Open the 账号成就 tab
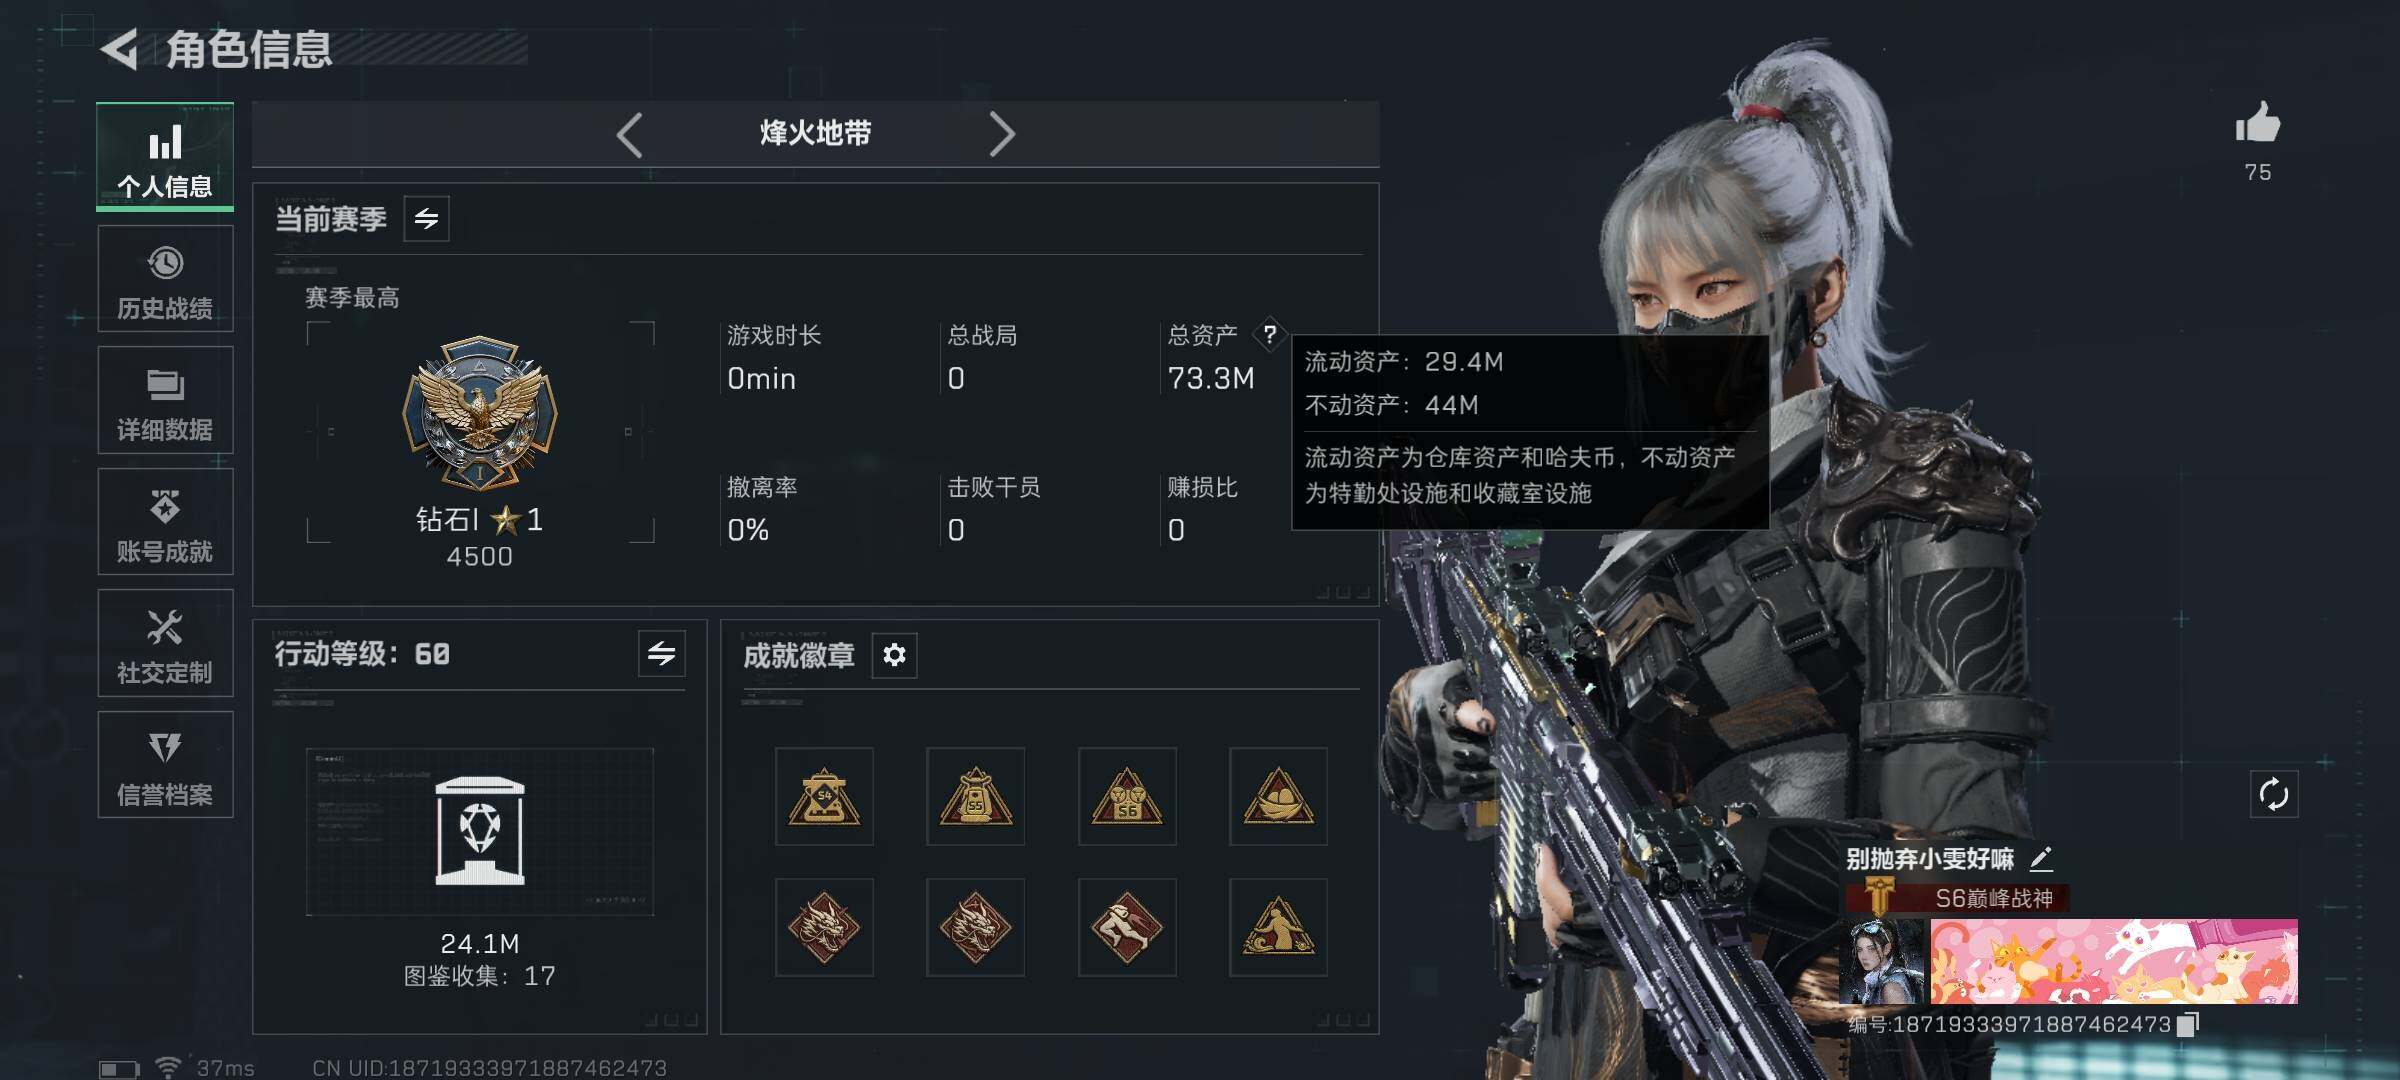 coord(165,522)
